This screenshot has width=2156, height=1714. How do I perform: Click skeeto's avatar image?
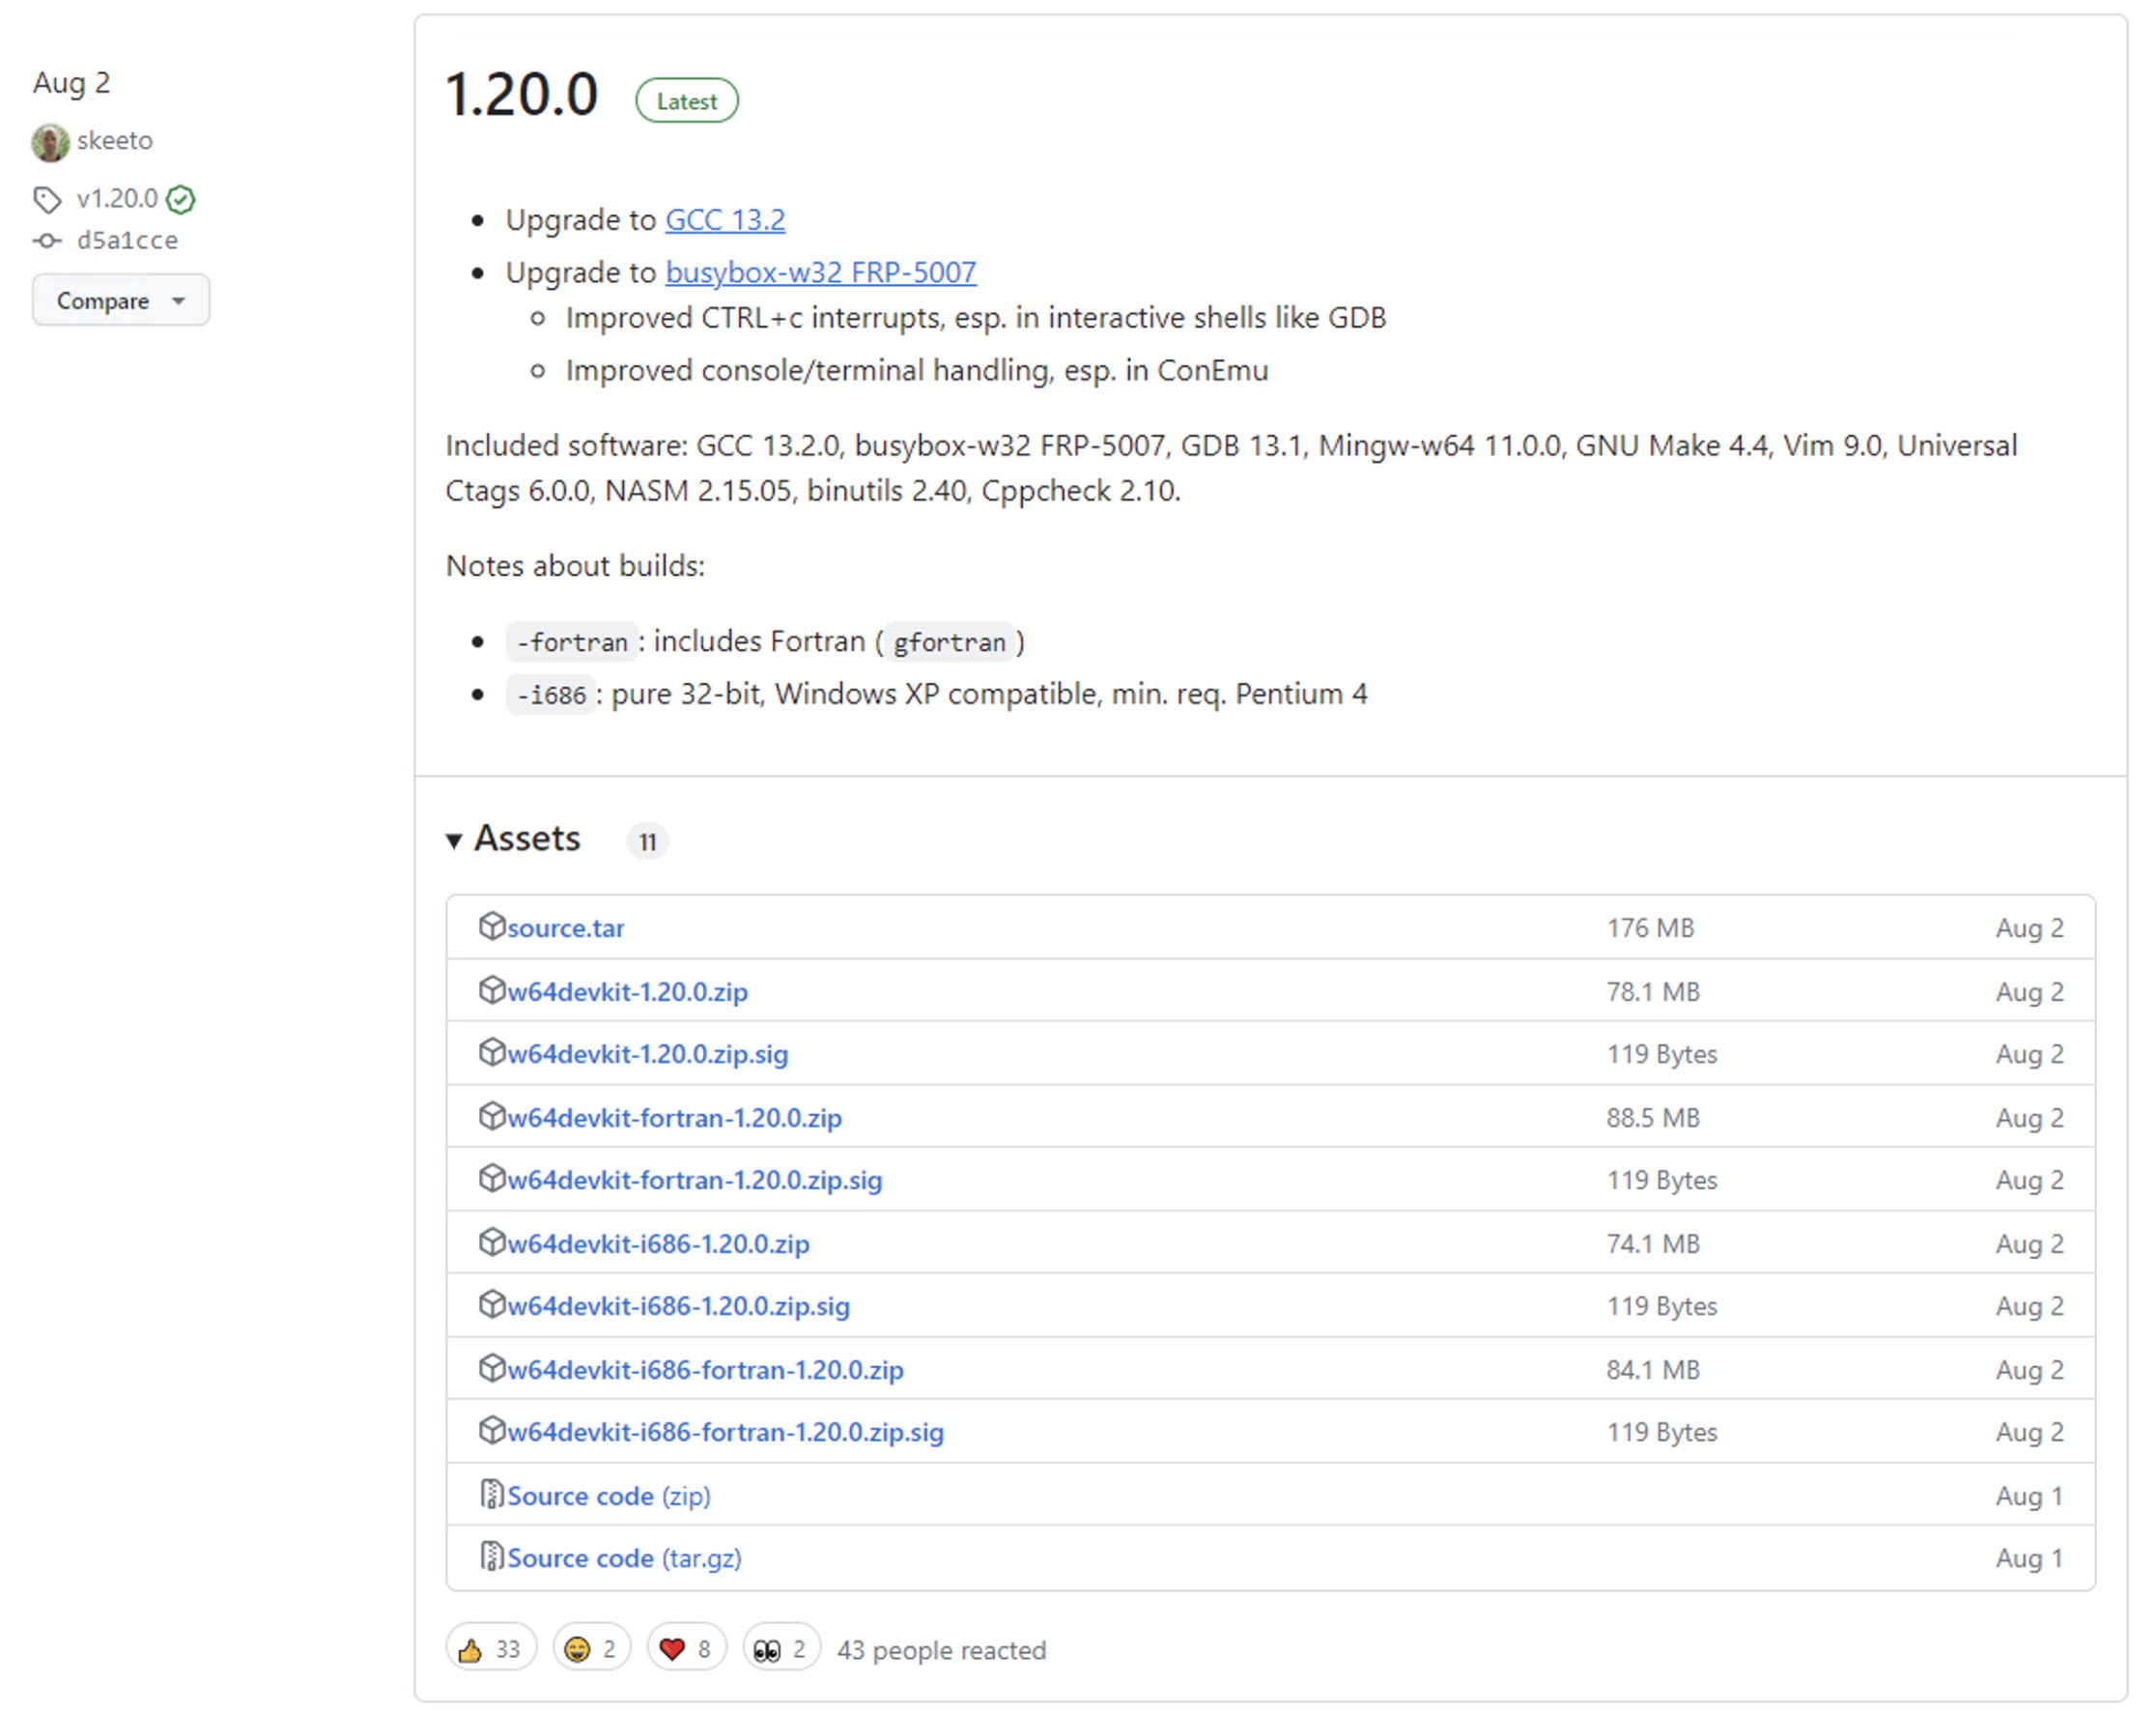coord(50,142)
